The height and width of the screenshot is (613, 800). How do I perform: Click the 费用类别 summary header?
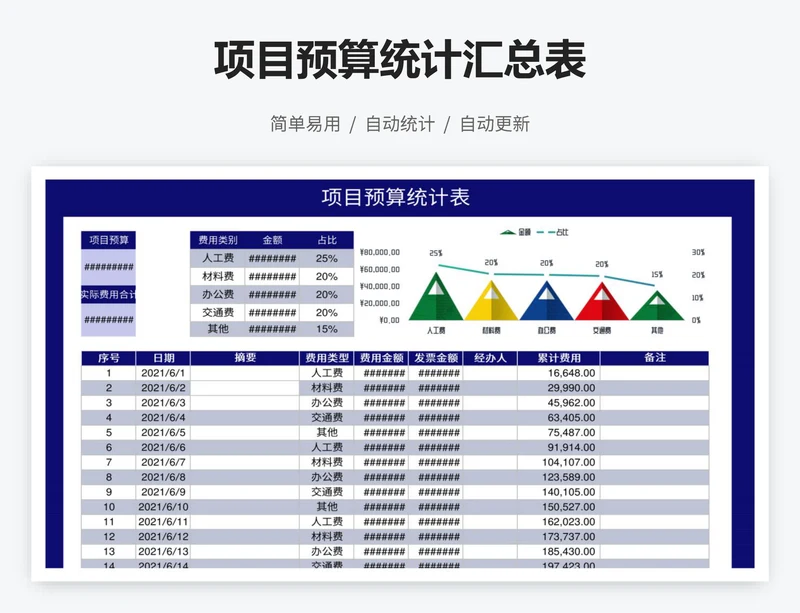click(x=218, y=240)
